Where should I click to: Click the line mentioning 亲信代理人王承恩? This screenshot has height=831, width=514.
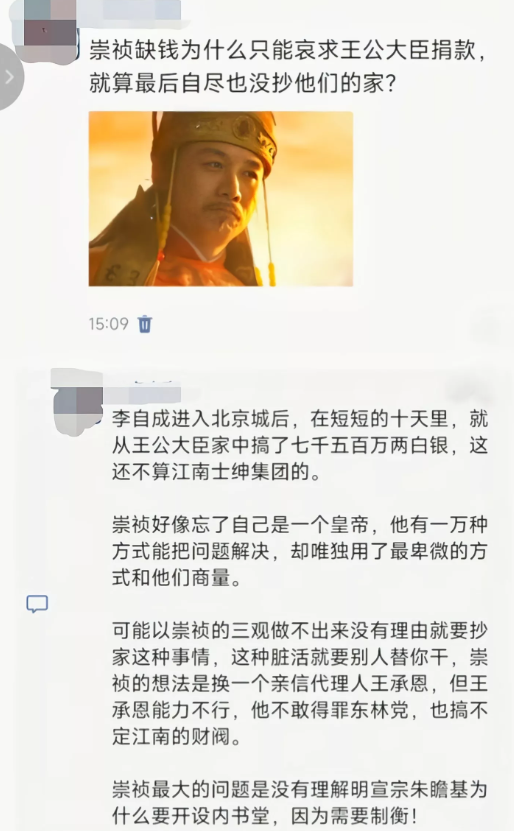click(299, 684)
